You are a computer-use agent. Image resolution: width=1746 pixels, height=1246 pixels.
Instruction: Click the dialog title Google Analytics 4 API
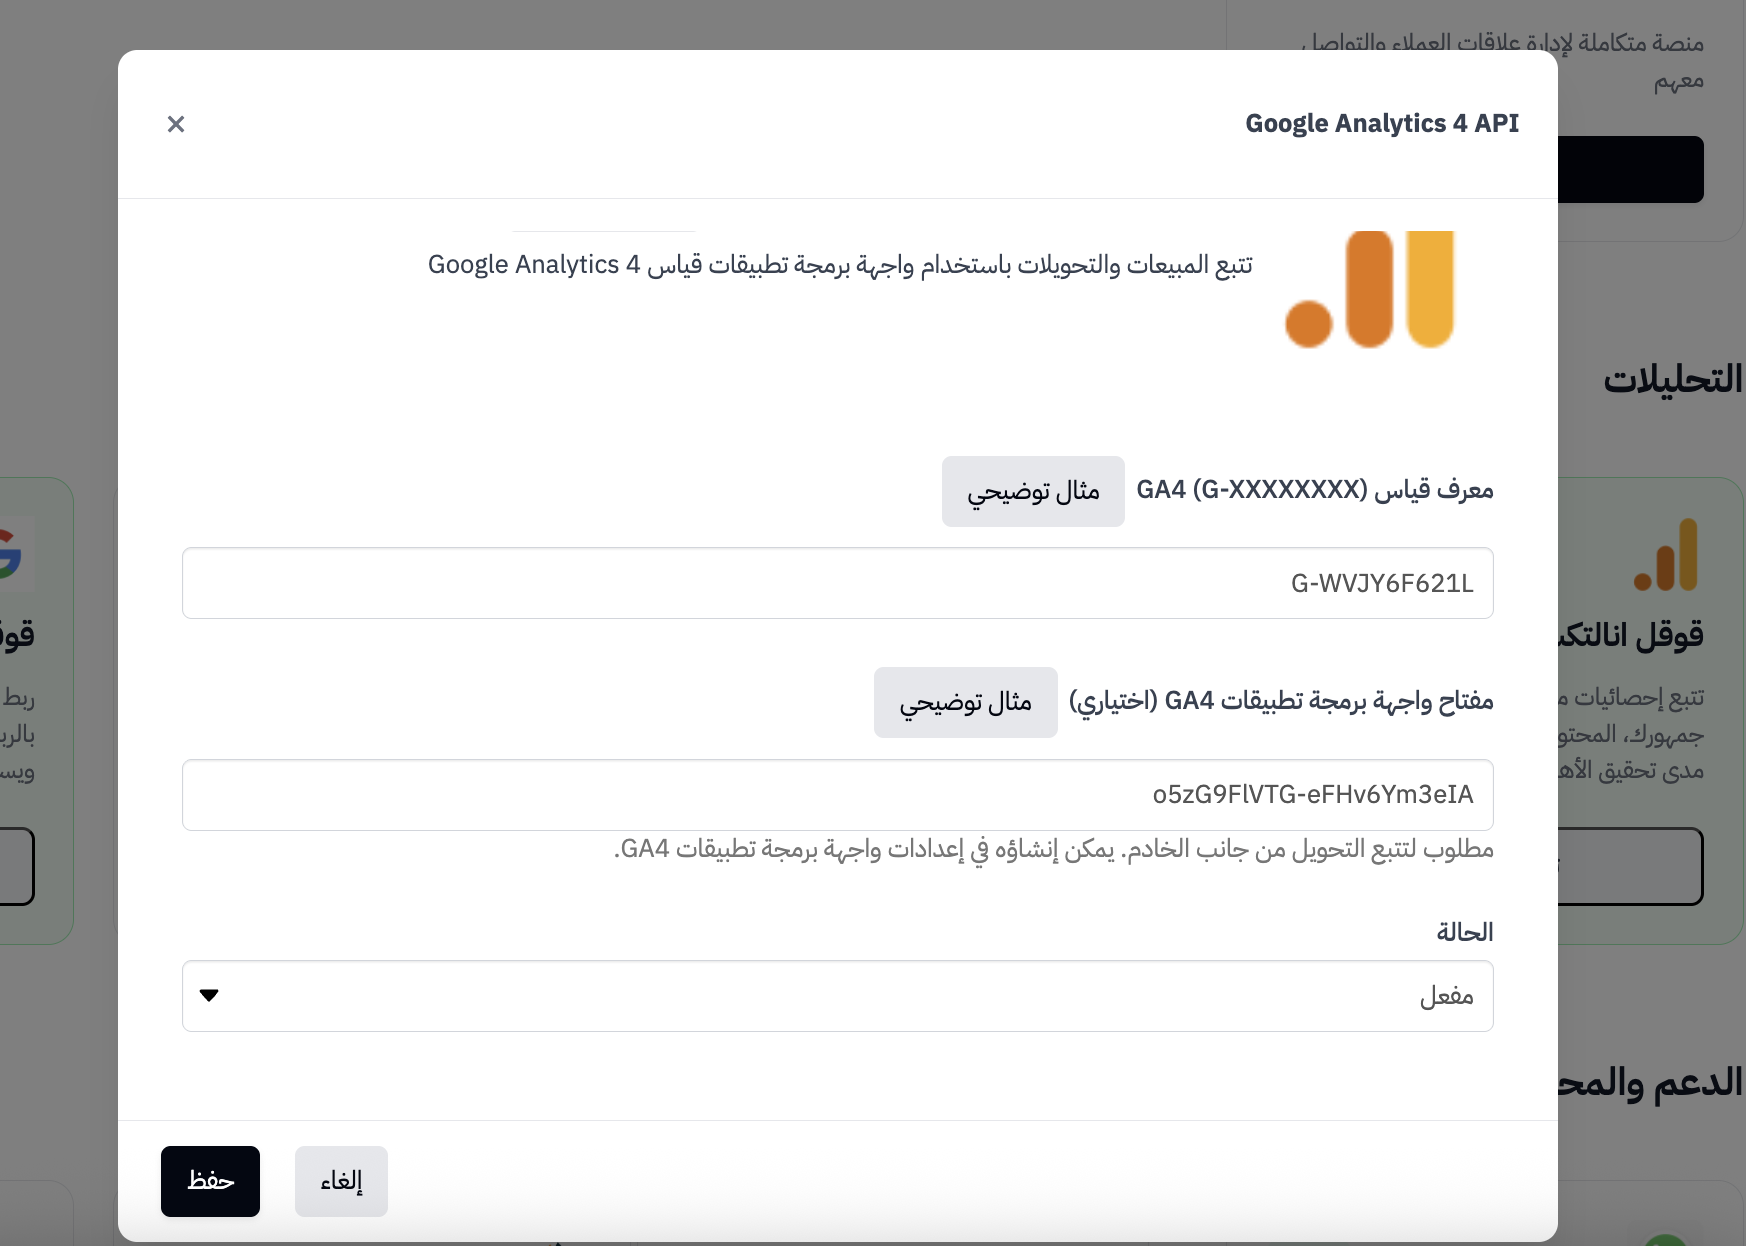(1382, 123)
